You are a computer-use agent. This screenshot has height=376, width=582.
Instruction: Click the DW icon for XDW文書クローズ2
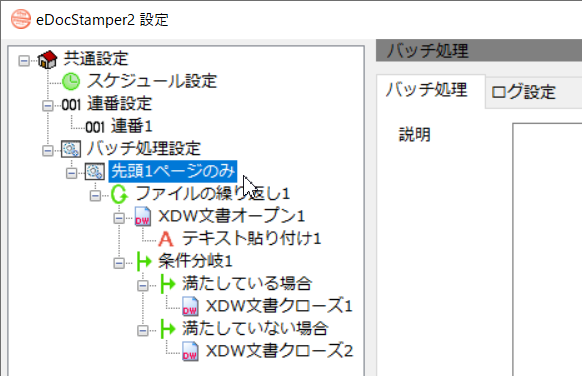[190, 352]
